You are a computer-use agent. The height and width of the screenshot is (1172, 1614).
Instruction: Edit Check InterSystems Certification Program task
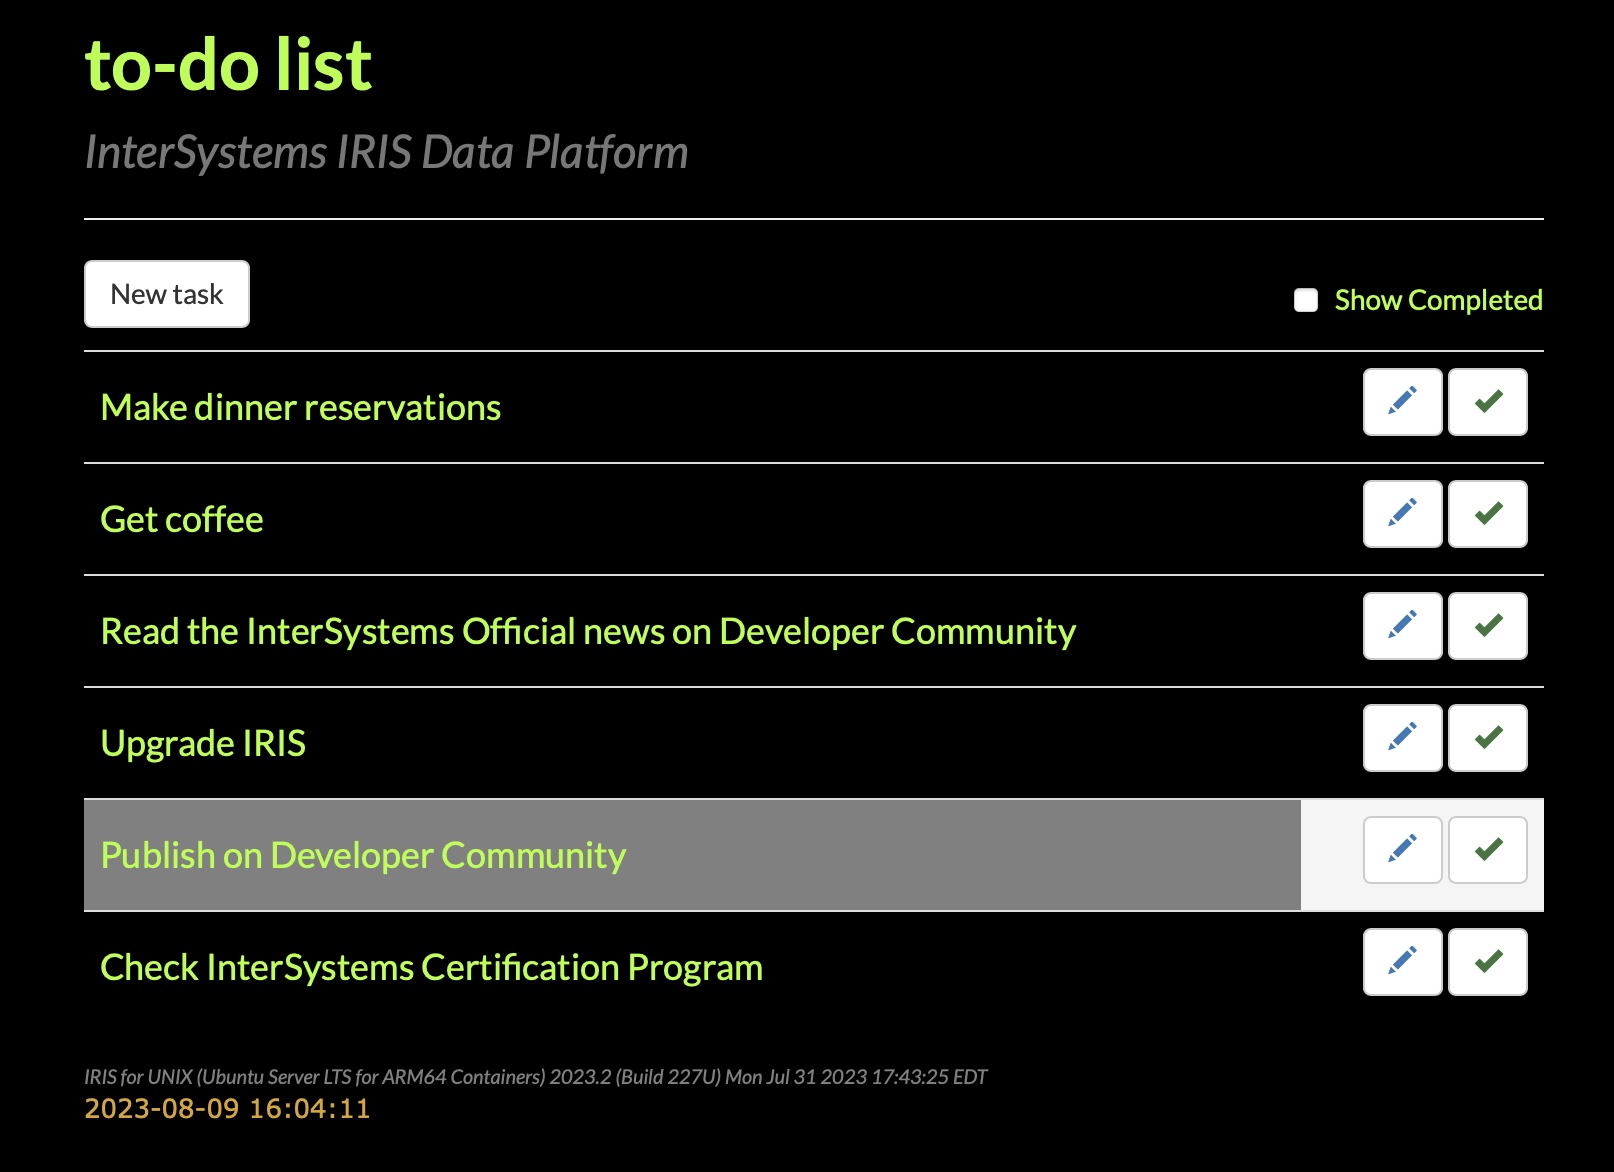pos(1402,962)
